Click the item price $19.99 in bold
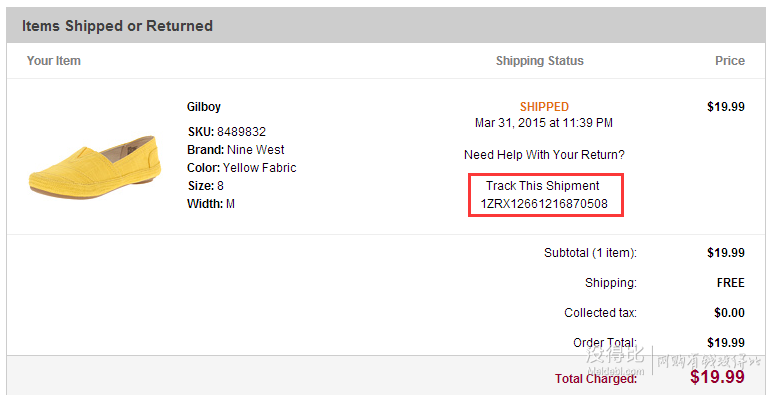The width and height of the screenshot is (772, 395). [x=726, y=107]
